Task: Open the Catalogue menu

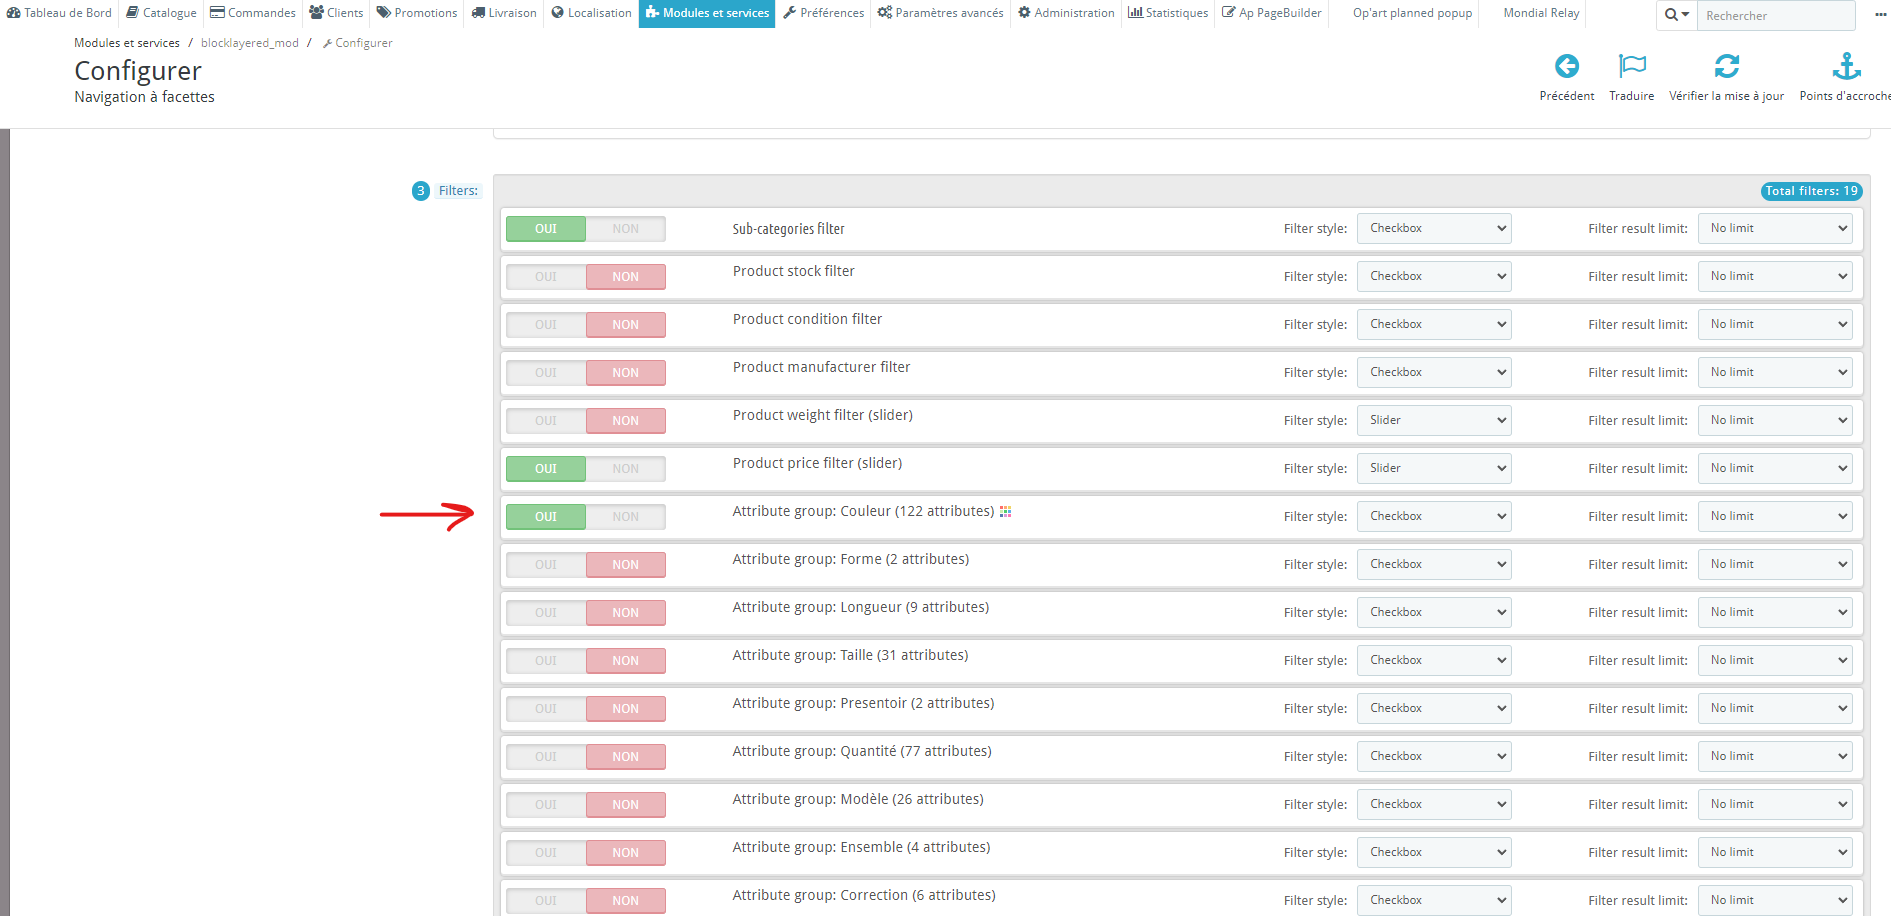Action: click(161, 13)
